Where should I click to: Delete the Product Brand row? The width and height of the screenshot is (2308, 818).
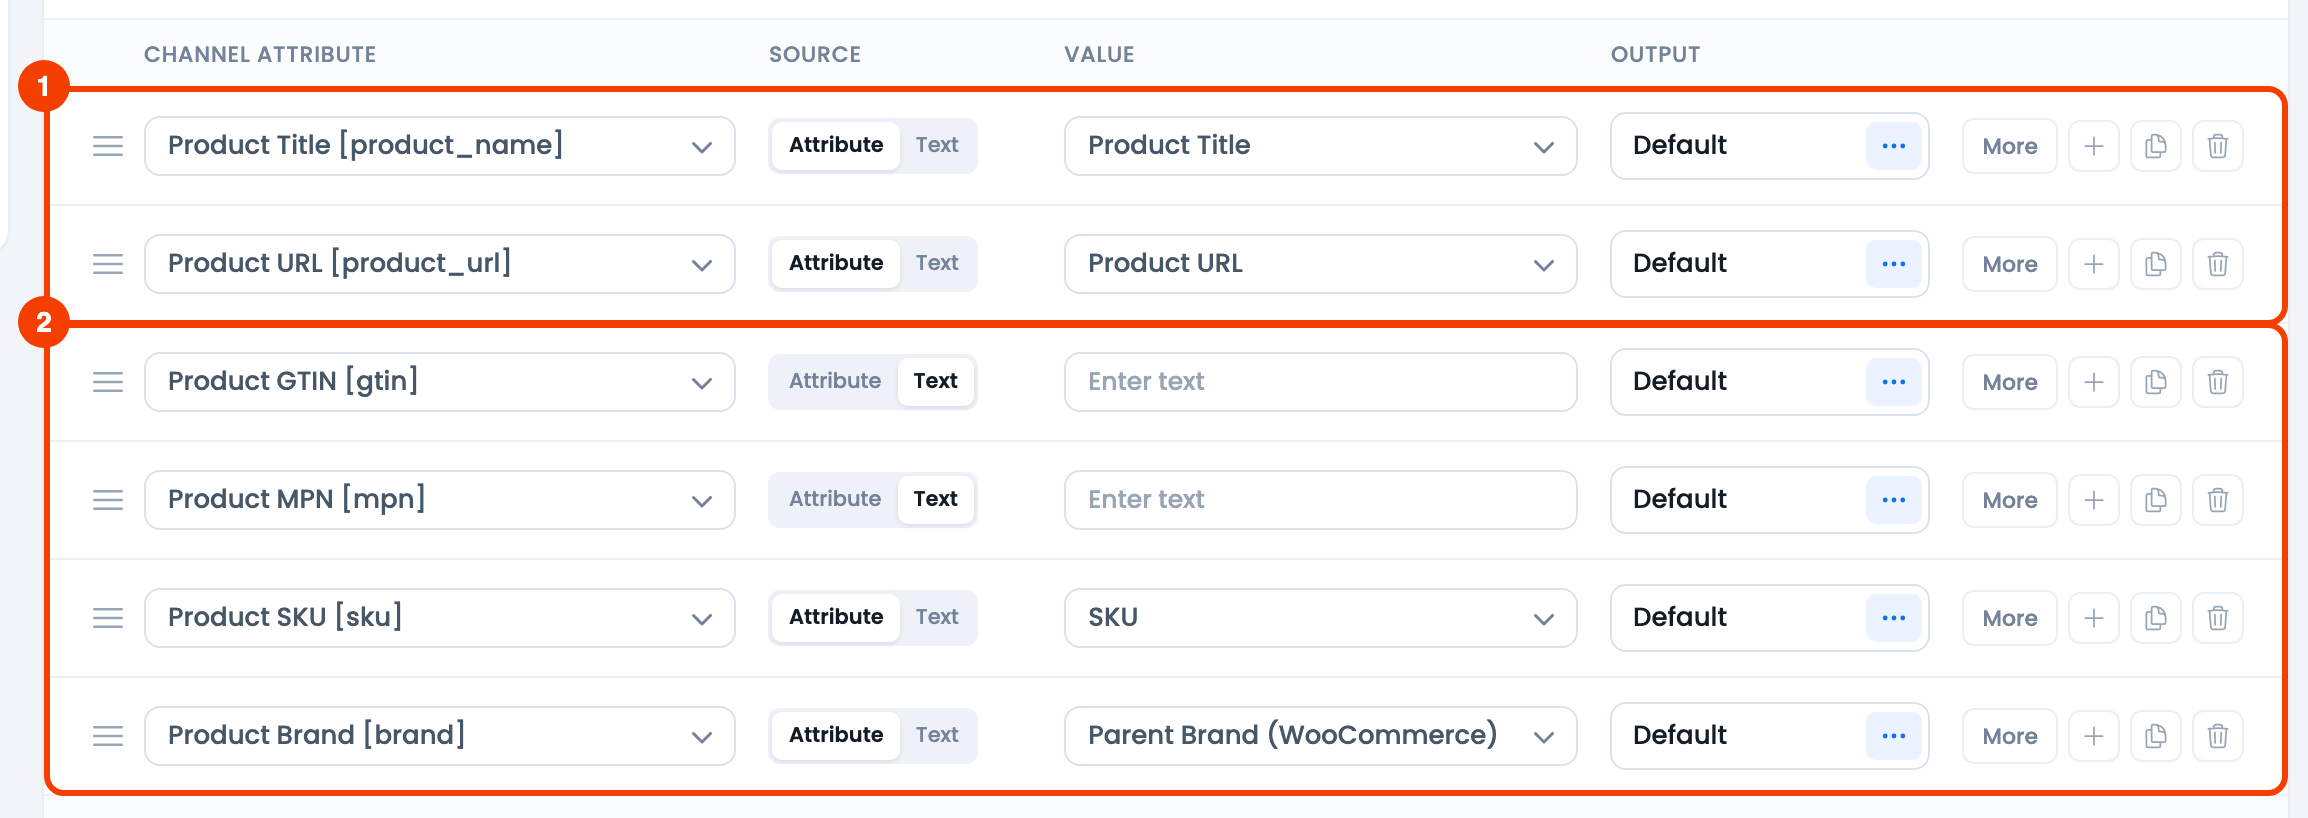2217,736
